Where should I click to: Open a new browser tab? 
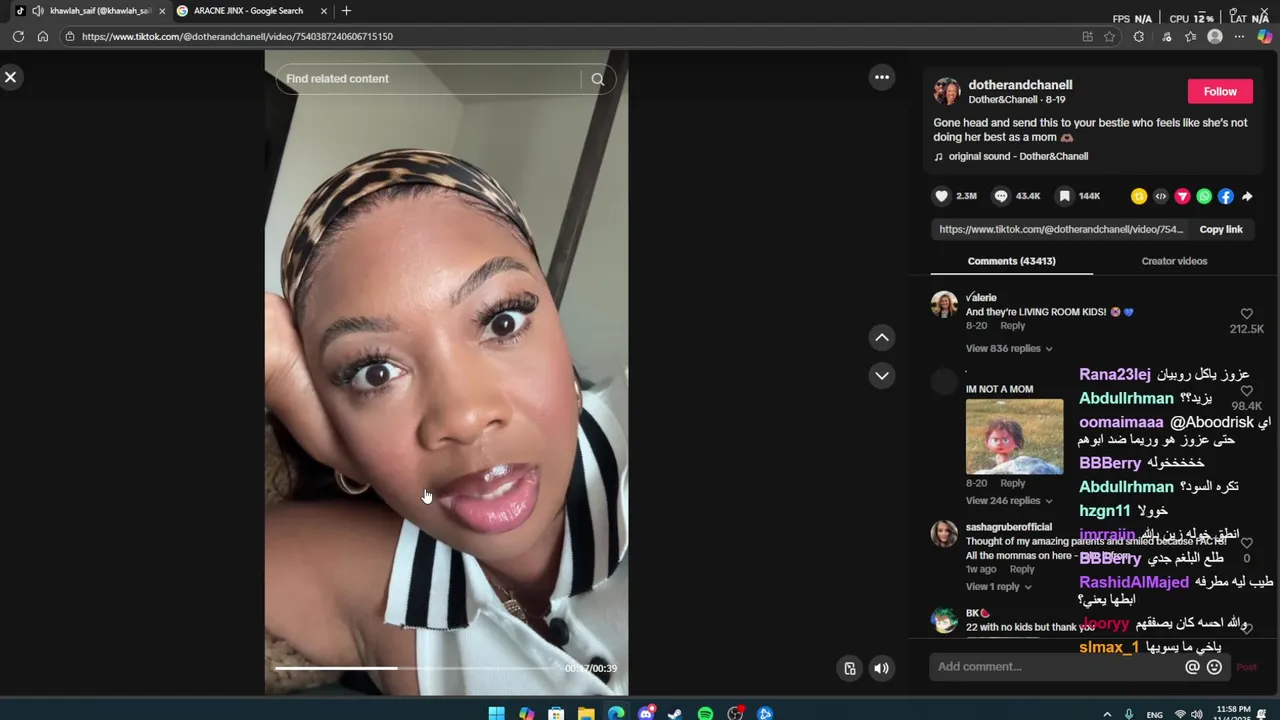346,11
